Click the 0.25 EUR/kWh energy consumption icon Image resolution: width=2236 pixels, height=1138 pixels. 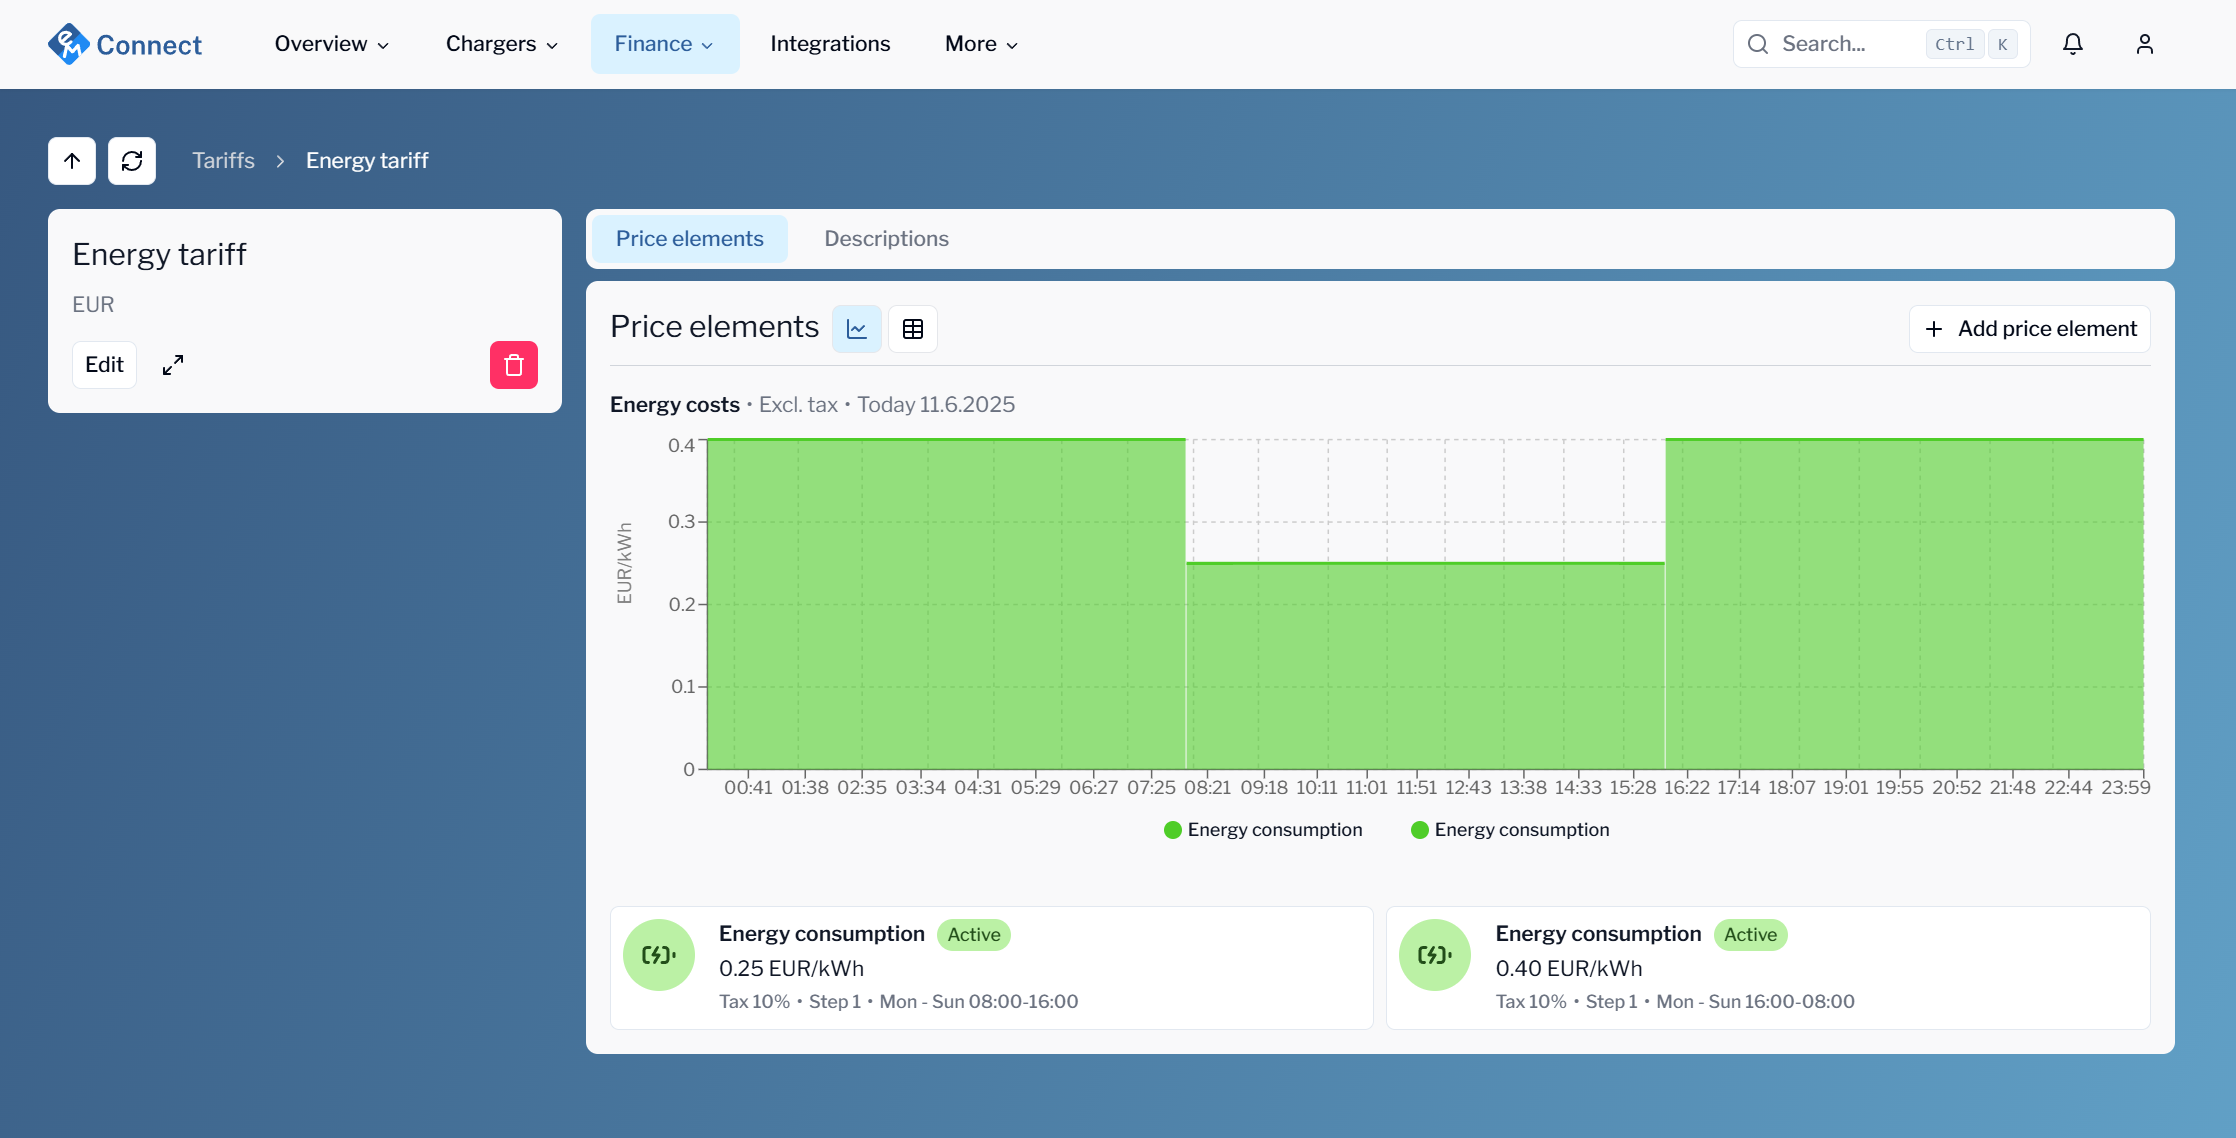tap(659, 955)
